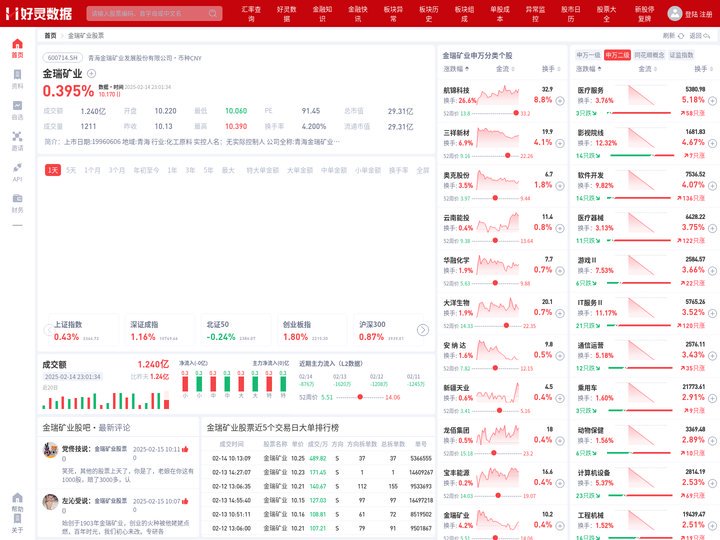Sort stocks list by 金流
720x540 pixels.
tap(505, 69)
